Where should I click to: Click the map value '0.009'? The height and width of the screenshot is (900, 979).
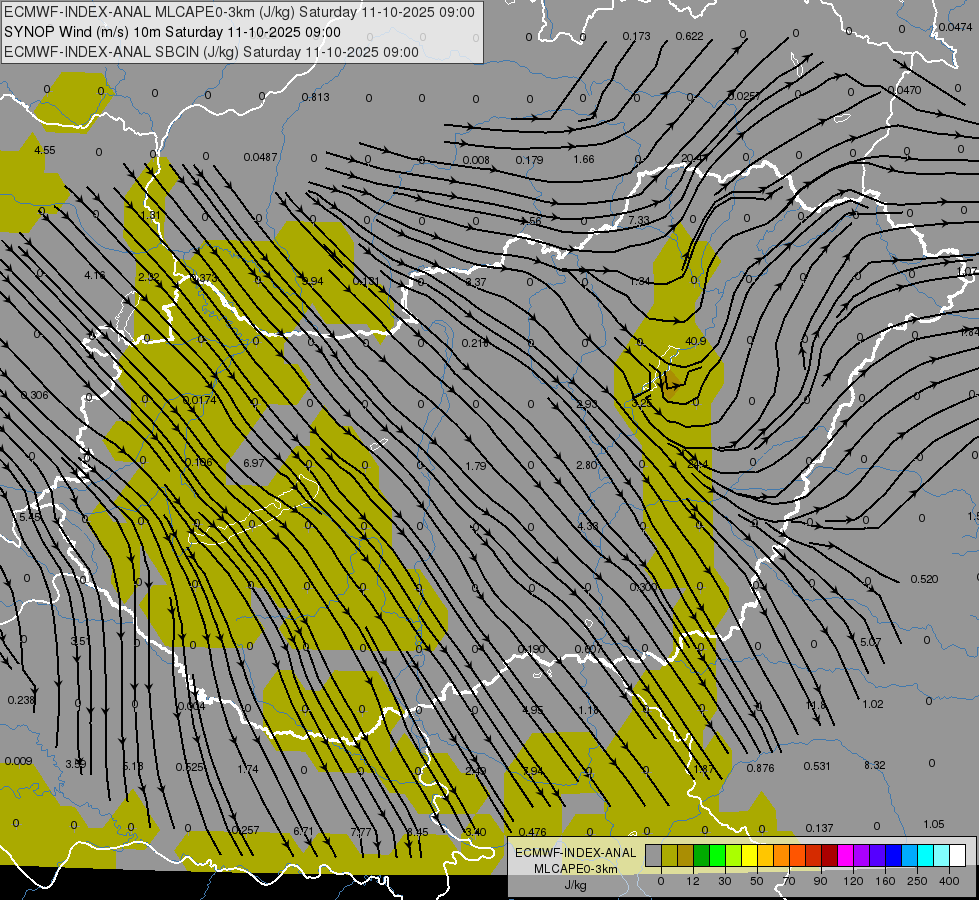[x=18, y=761]
